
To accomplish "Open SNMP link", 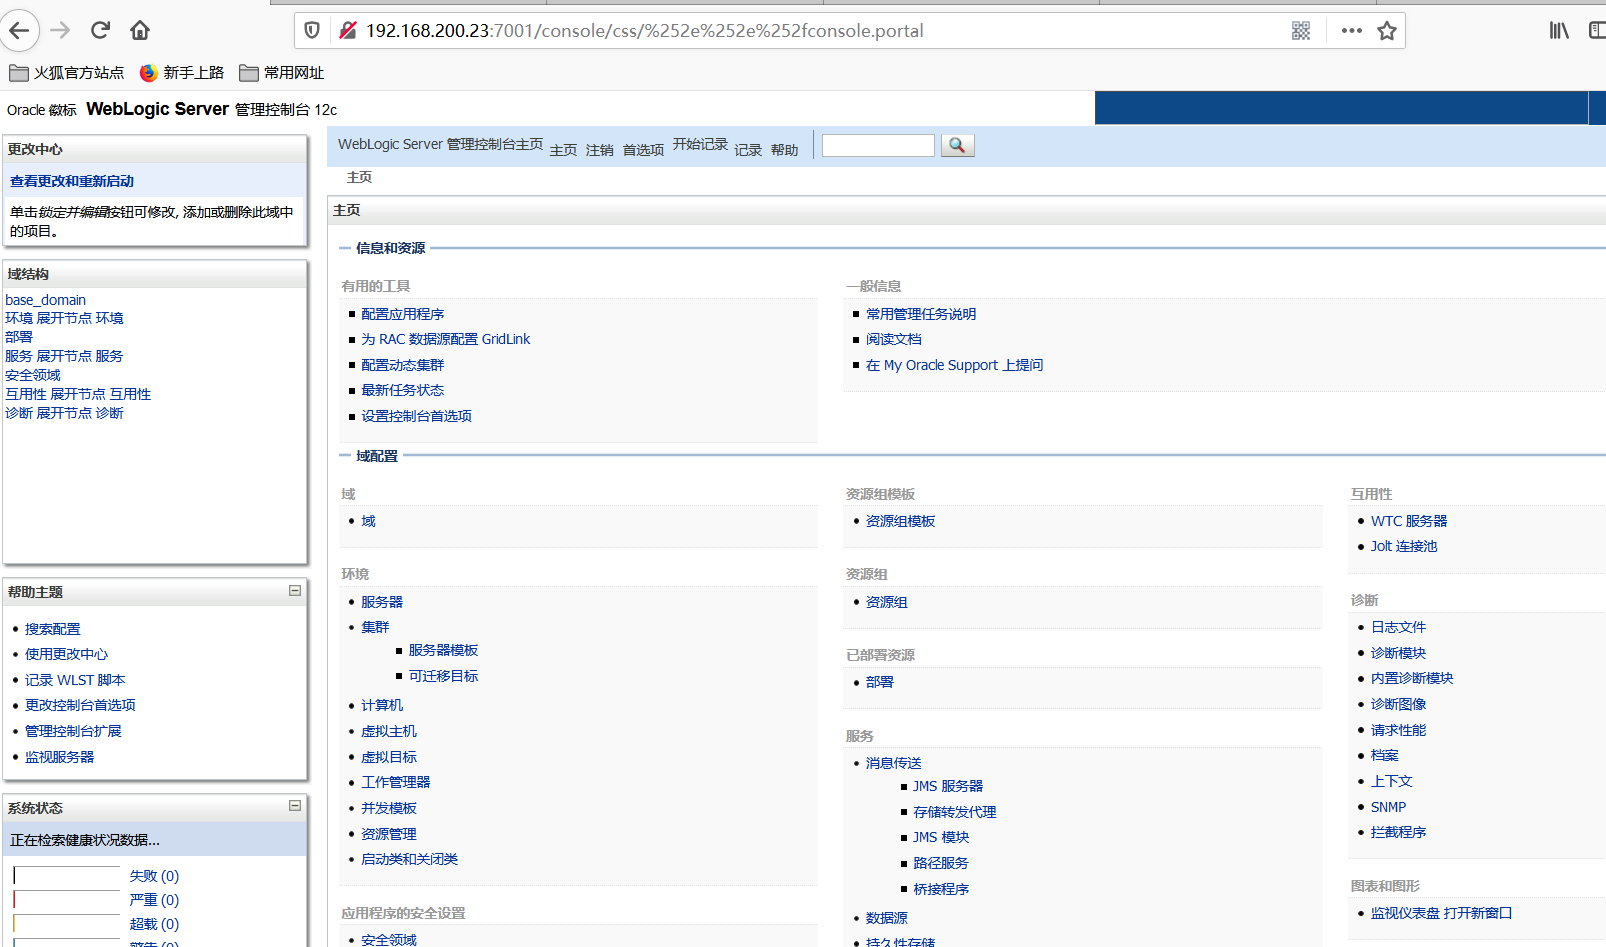I will (1388, 807).
